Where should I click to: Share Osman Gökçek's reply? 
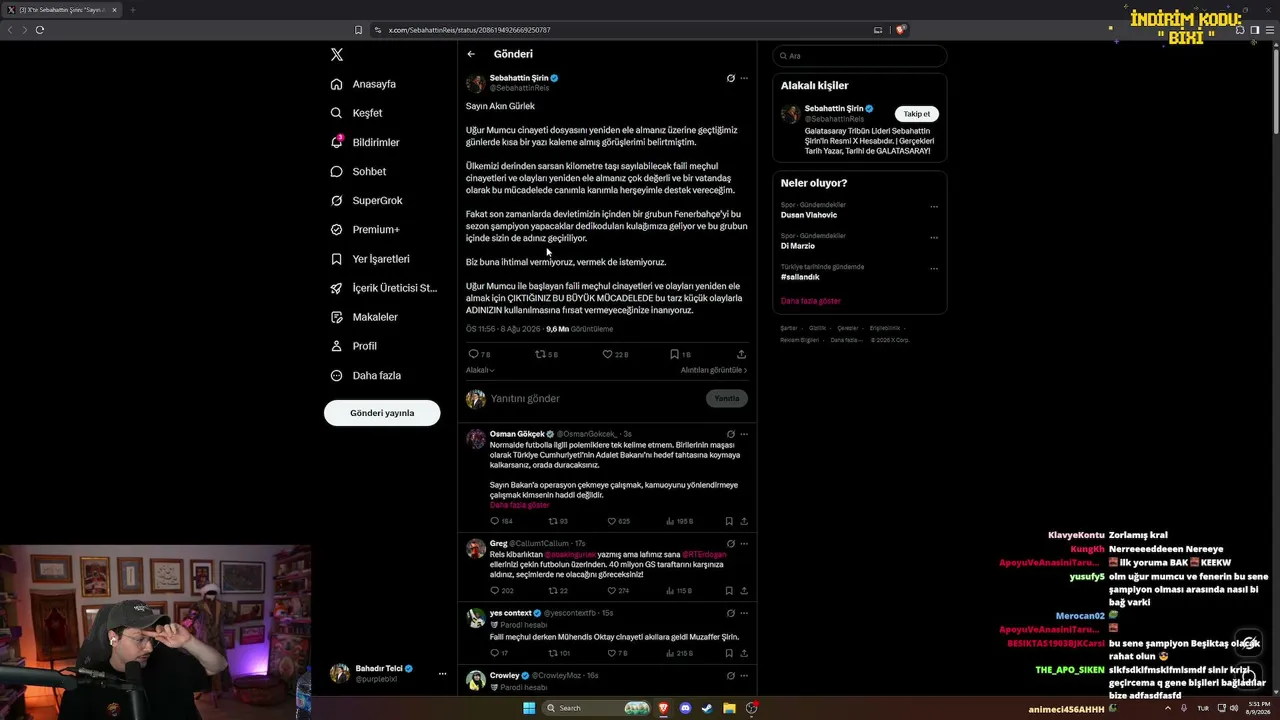(744, 521)
